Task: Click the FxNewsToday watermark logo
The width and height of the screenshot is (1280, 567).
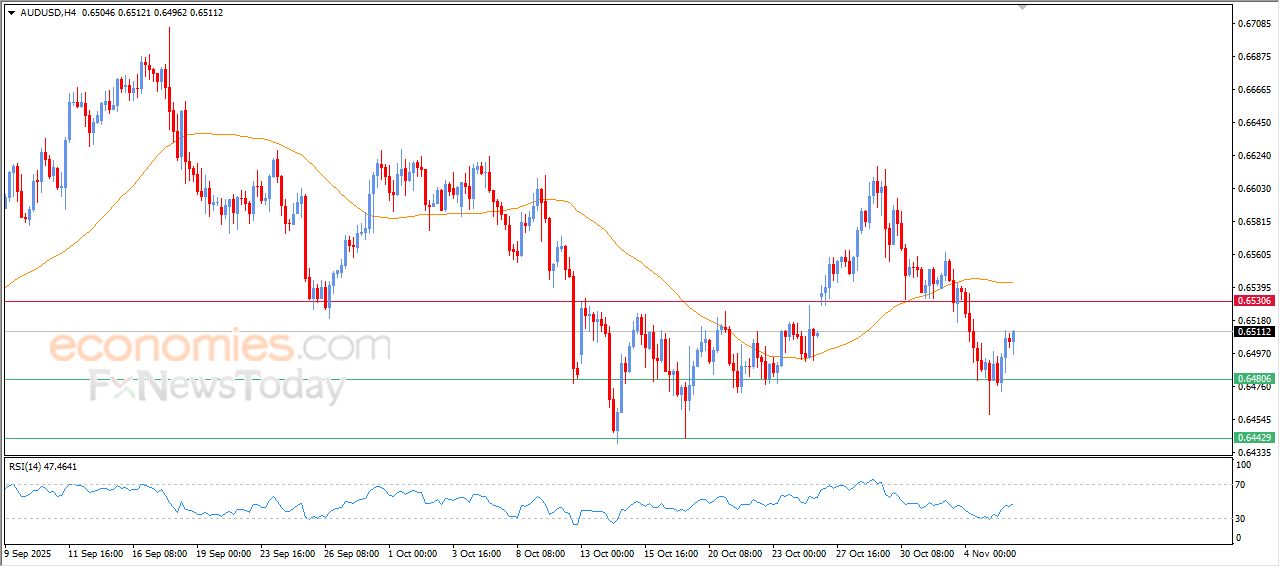Action: tap(217, 385)
